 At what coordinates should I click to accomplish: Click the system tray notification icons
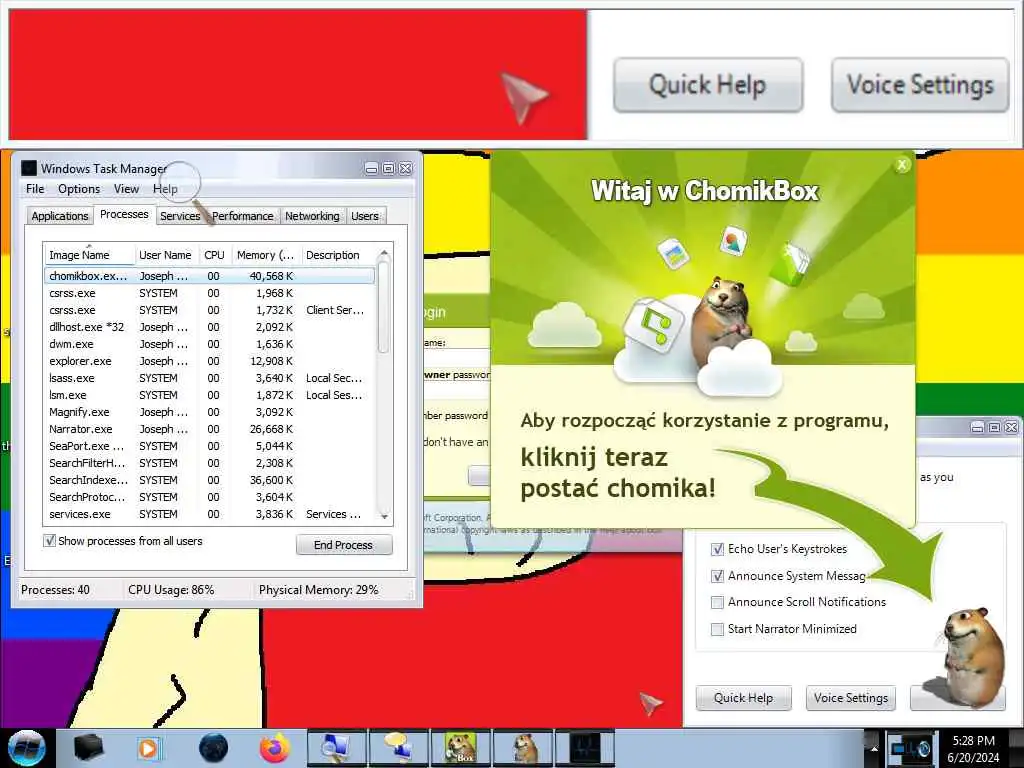coord(910,748)
